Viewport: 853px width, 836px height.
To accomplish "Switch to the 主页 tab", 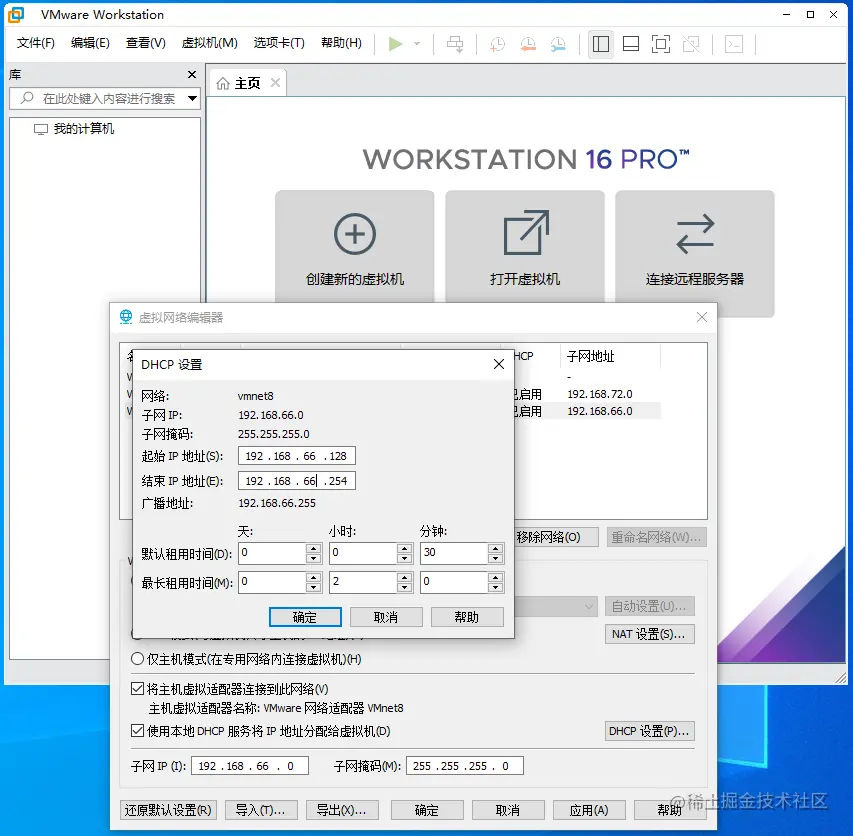I will (x=246, y=83).
